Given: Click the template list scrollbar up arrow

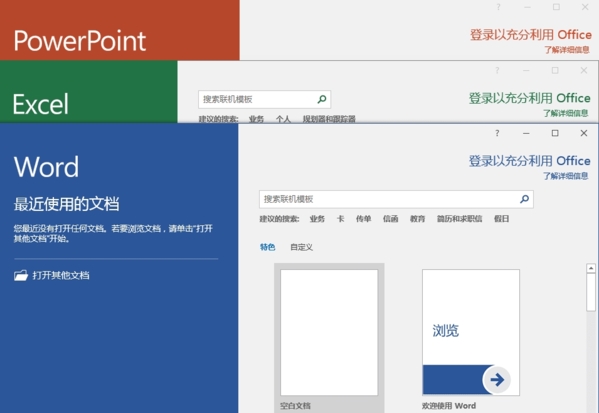Looking at the screenshot, I should [x=591, y=268].
